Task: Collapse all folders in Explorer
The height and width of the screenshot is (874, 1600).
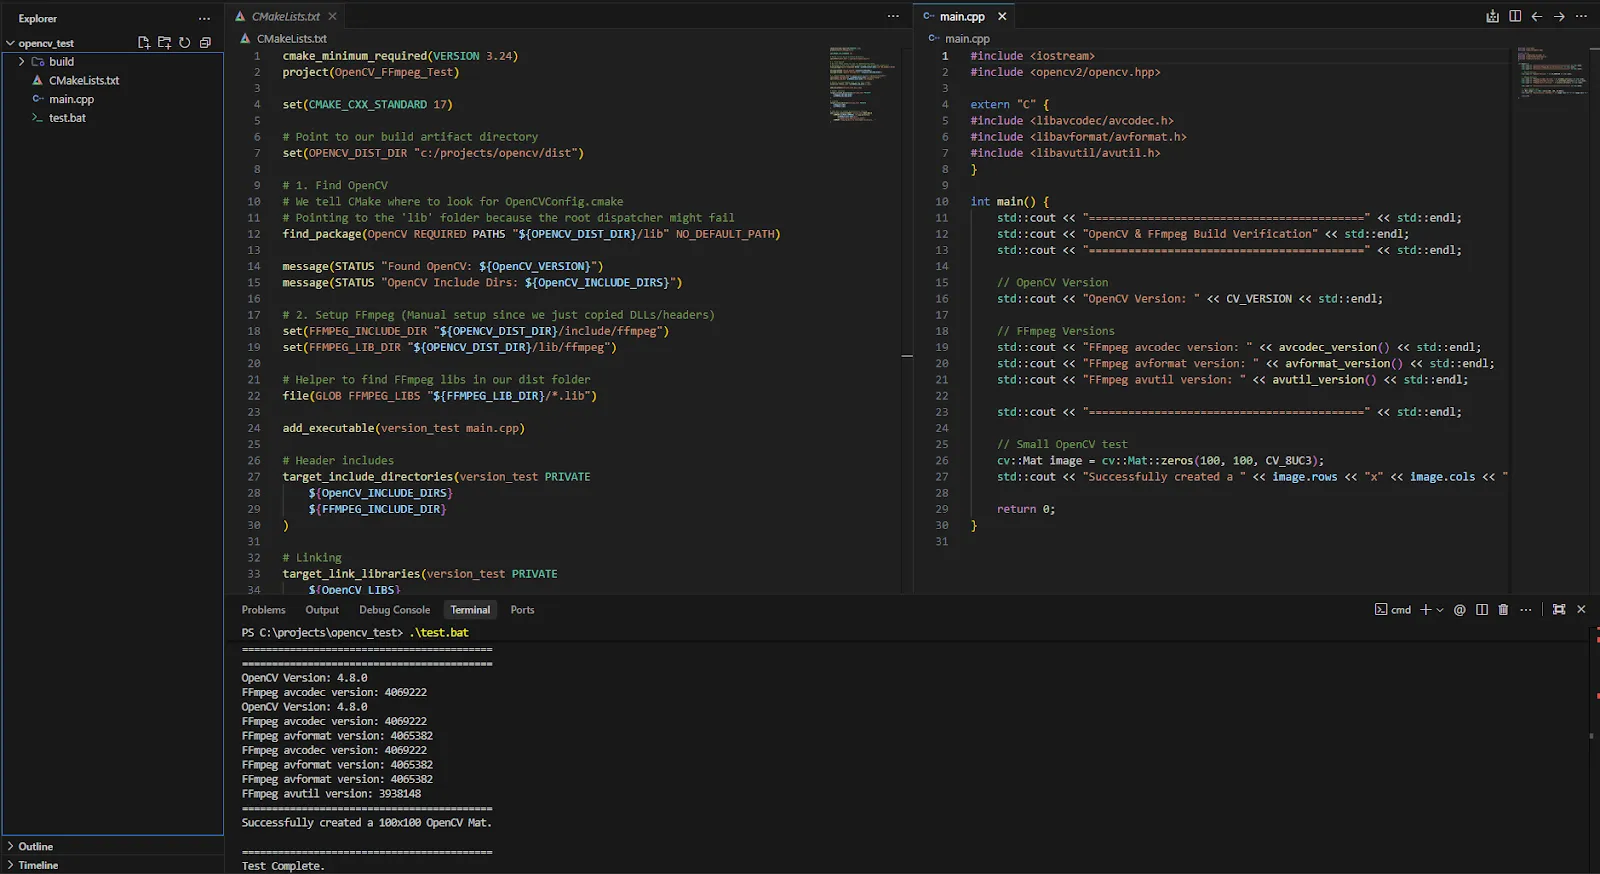Action: [205, 43]
